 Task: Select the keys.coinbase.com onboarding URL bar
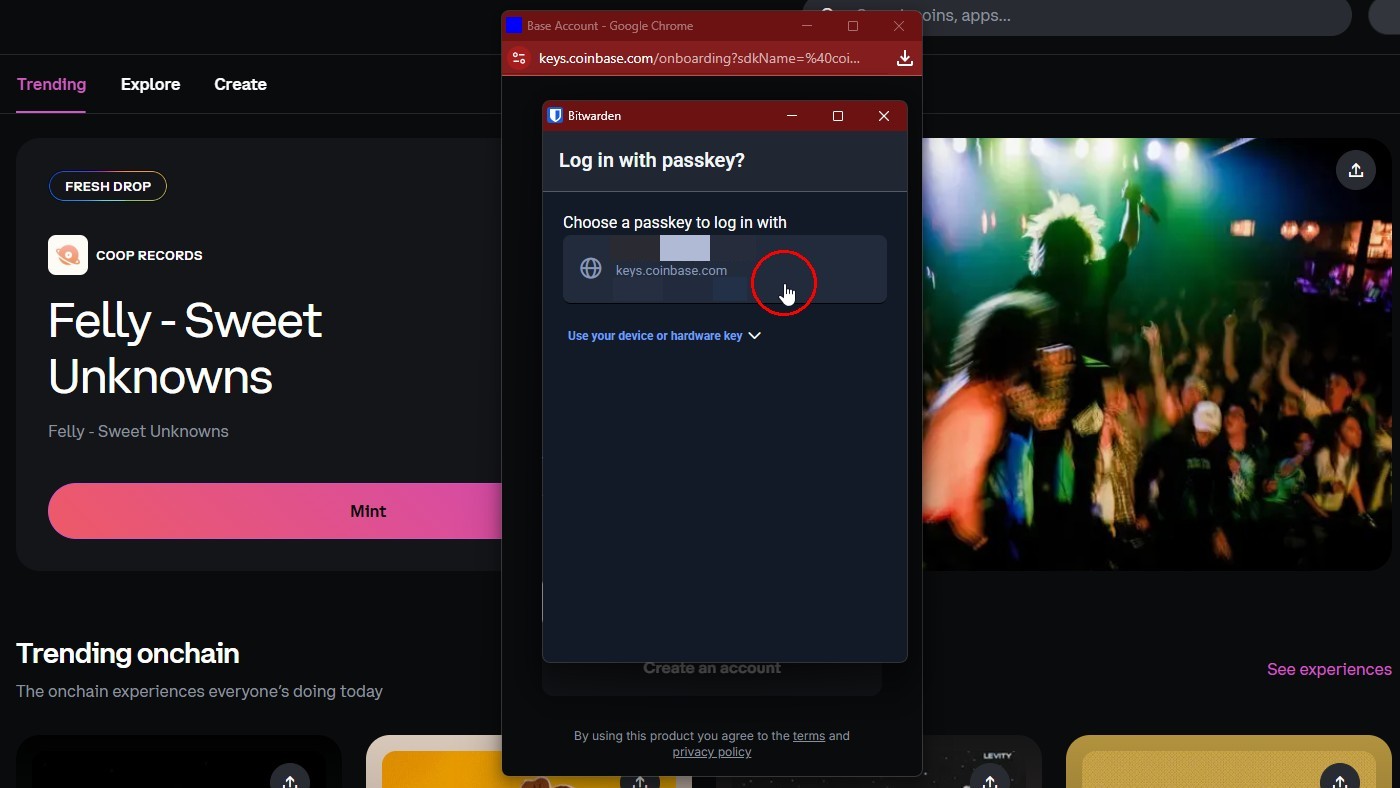(699, 58)
